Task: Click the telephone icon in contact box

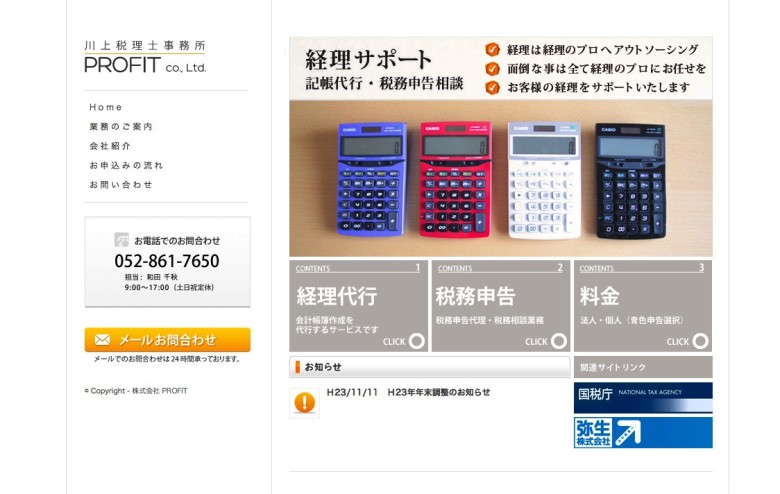Action: click(121, 240)
